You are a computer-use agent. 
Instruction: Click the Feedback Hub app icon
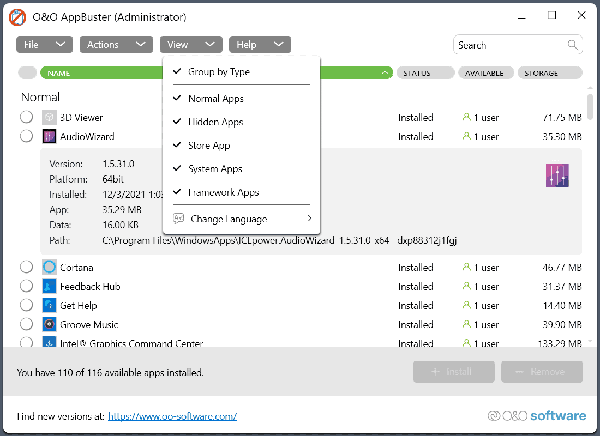pyautogui.click(x=49, y=286)
